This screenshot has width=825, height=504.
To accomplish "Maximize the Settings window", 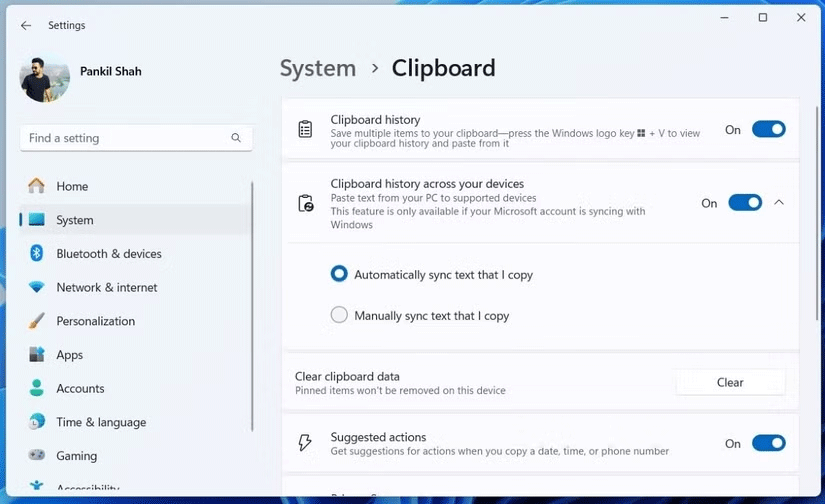I will pos(762,17).
